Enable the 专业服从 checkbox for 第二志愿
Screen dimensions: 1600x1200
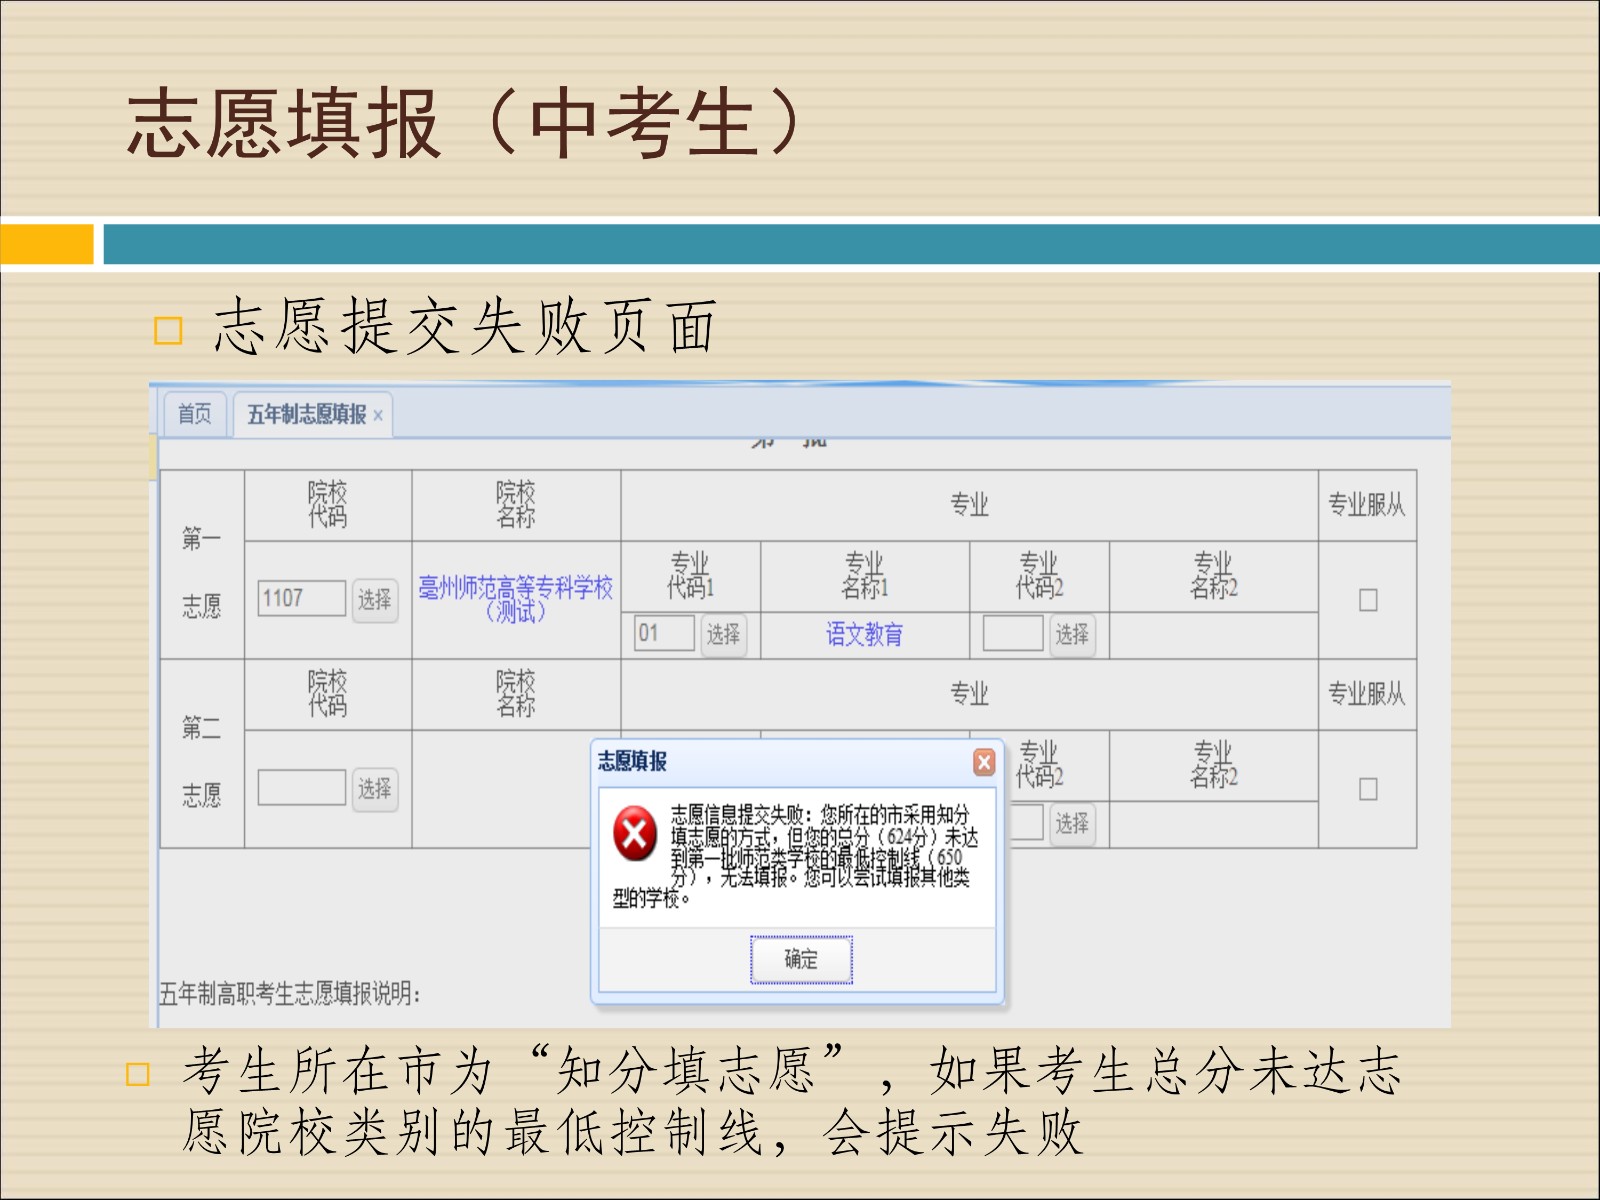[1368, 789]
